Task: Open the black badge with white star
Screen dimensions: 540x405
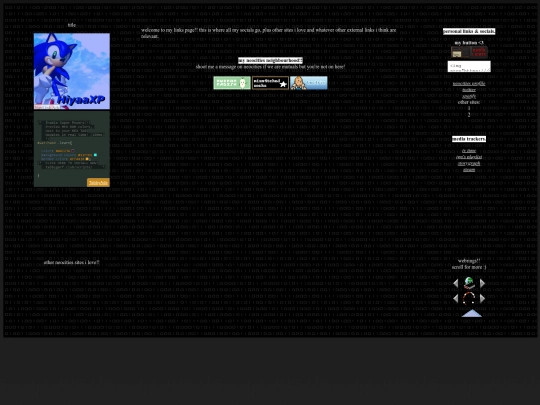Action: [270, 83]
